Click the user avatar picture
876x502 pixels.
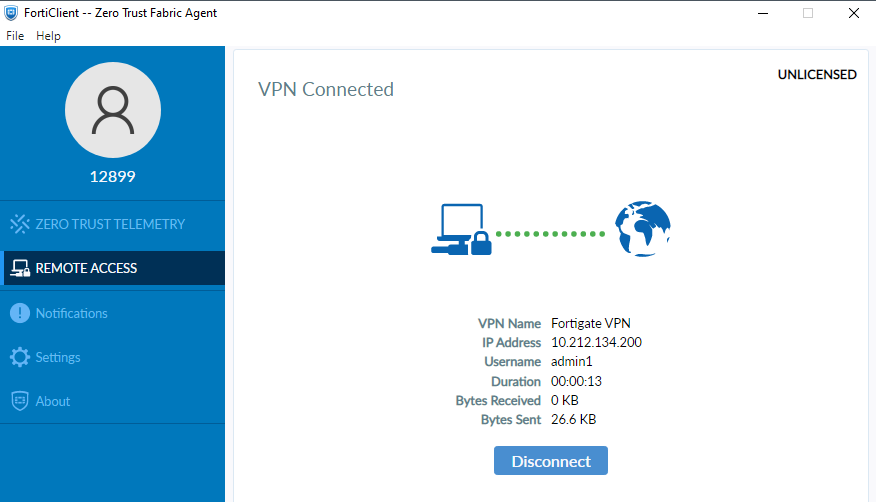point(113,110)
